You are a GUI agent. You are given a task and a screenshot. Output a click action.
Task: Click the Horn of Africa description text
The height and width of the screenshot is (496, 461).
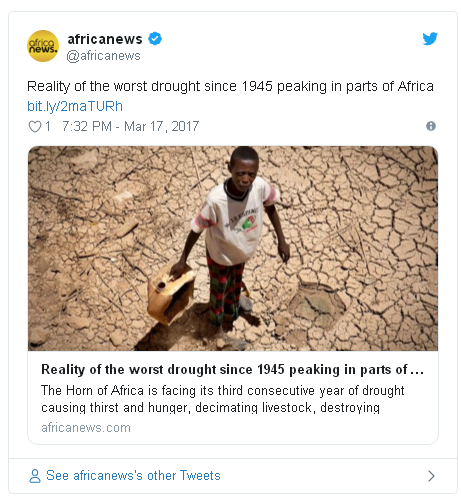click(x=223, y=399)
